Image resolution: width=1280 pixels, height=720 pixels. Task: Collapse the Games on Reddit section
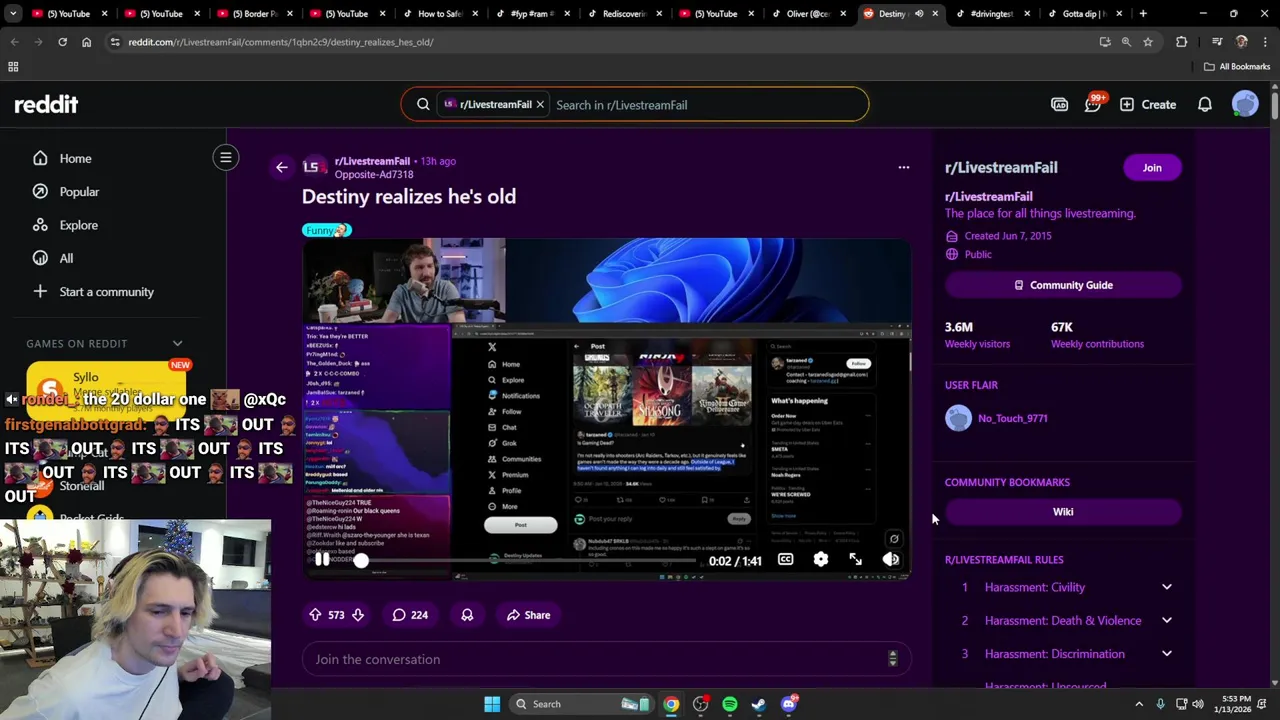(177, 344)
